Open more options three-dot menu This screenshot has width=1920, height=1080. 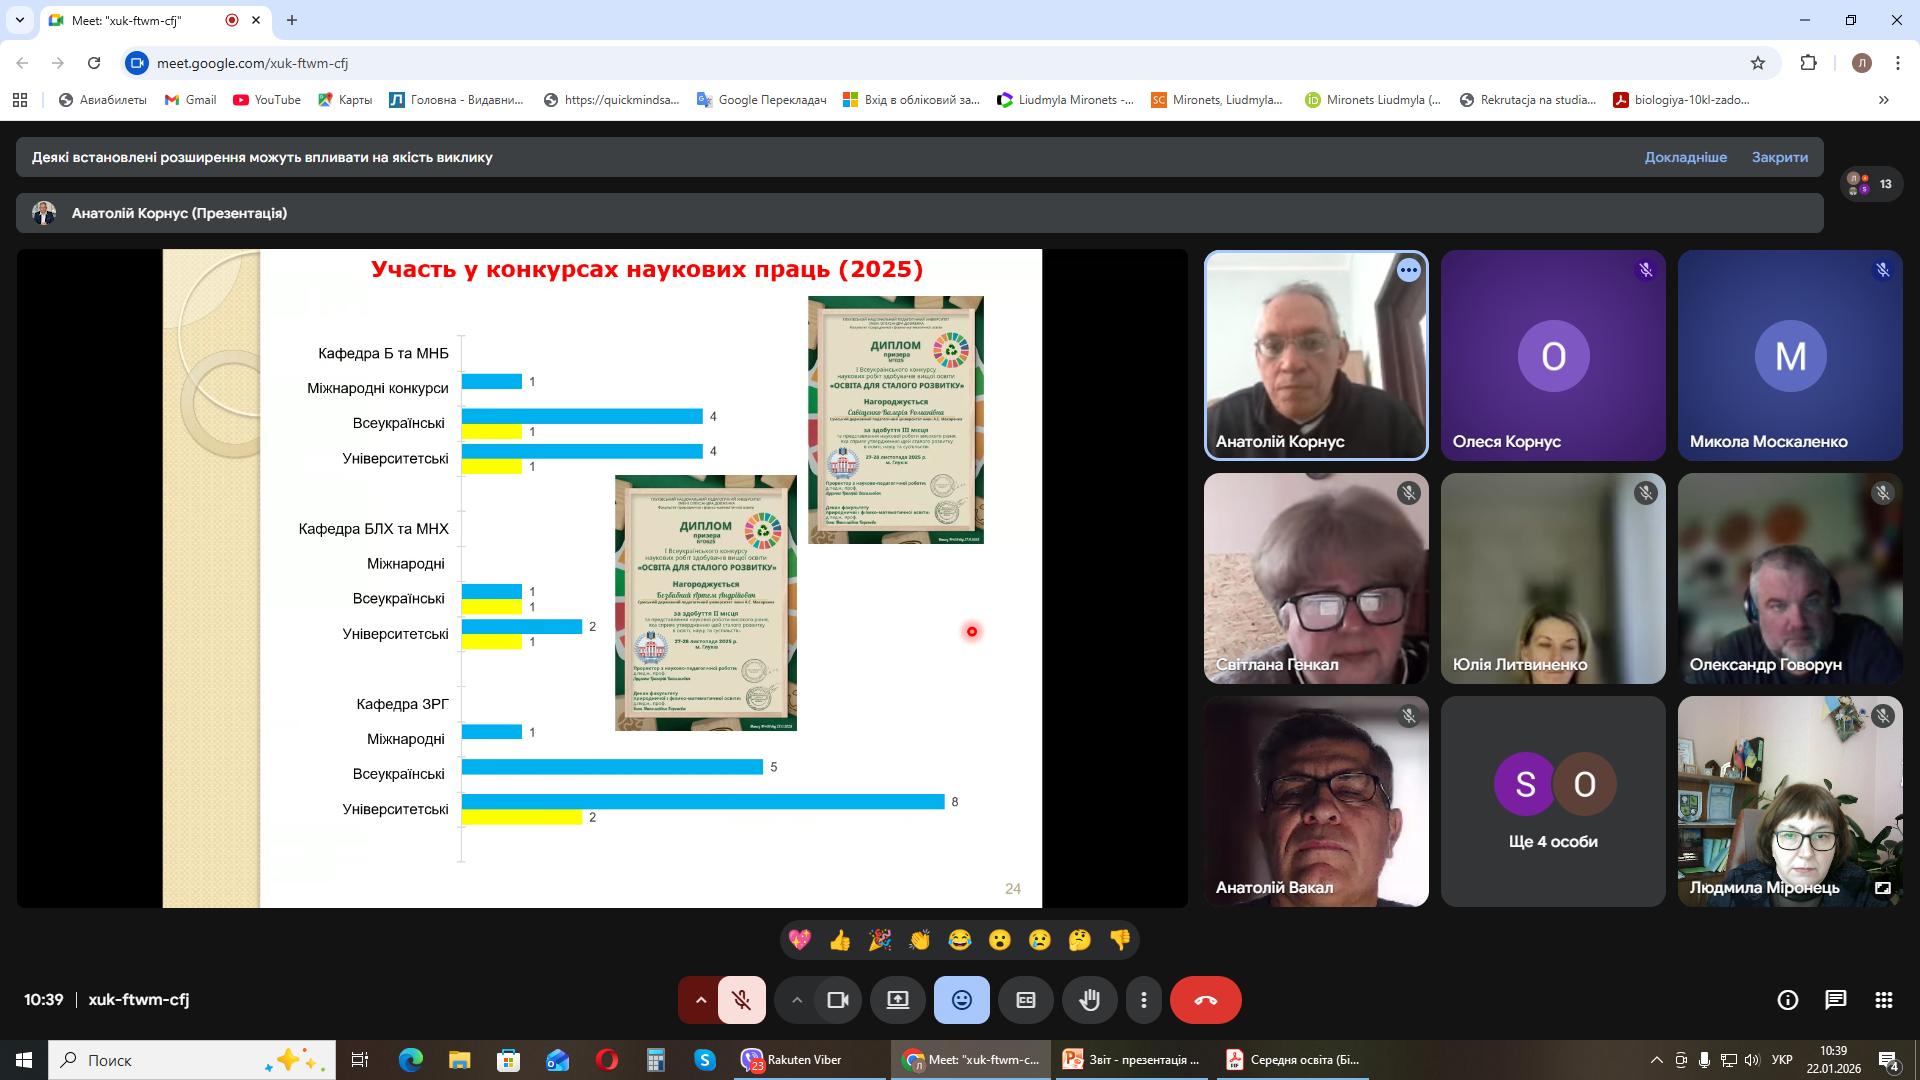point(1143,1000)
